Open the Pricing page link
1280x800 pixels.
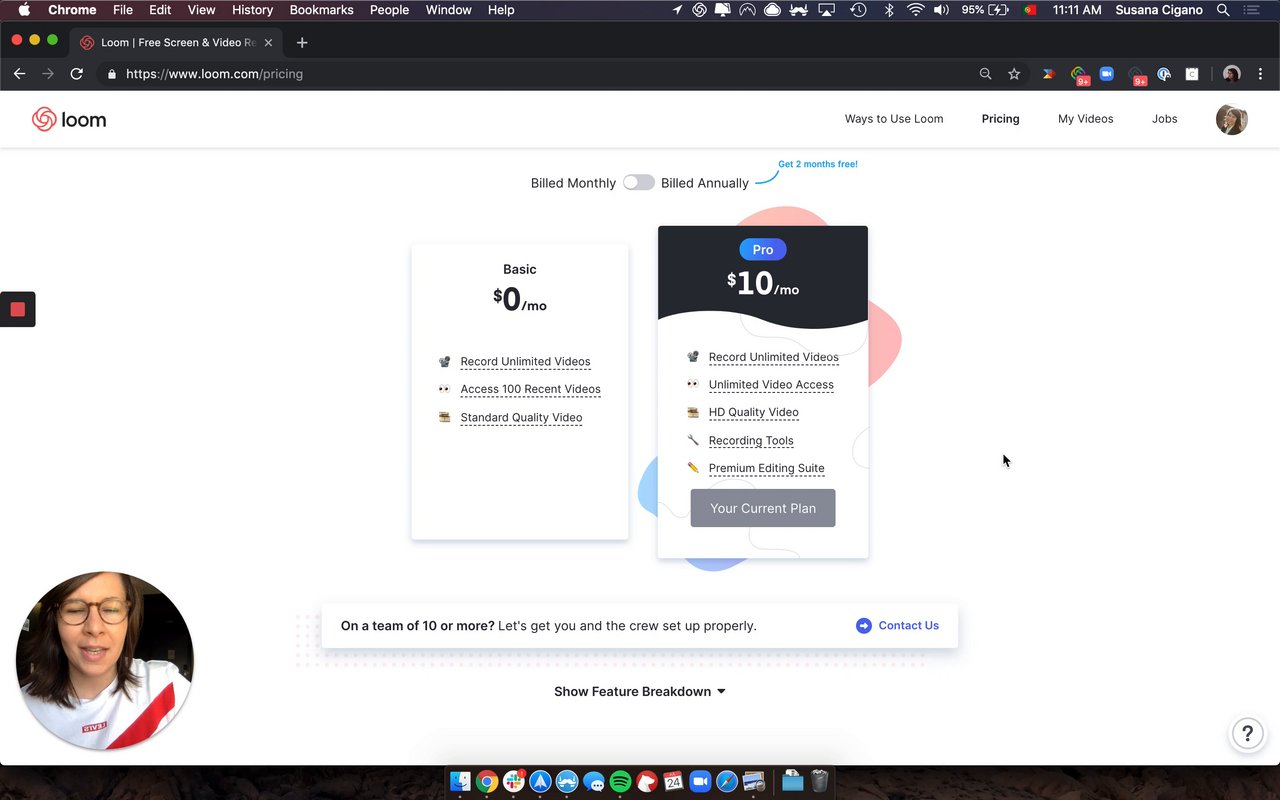(1000, 119)
